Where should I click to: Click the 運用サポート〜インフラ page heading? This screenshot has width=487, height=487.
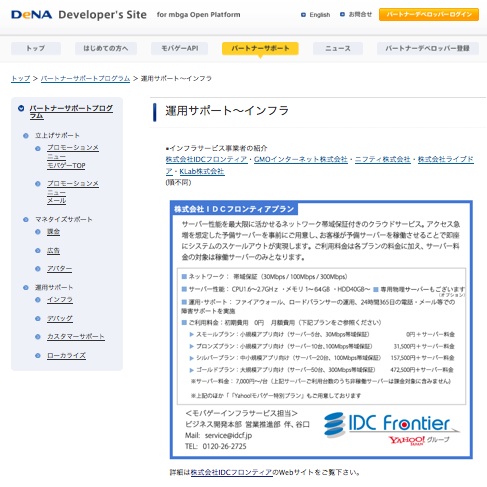227,111
